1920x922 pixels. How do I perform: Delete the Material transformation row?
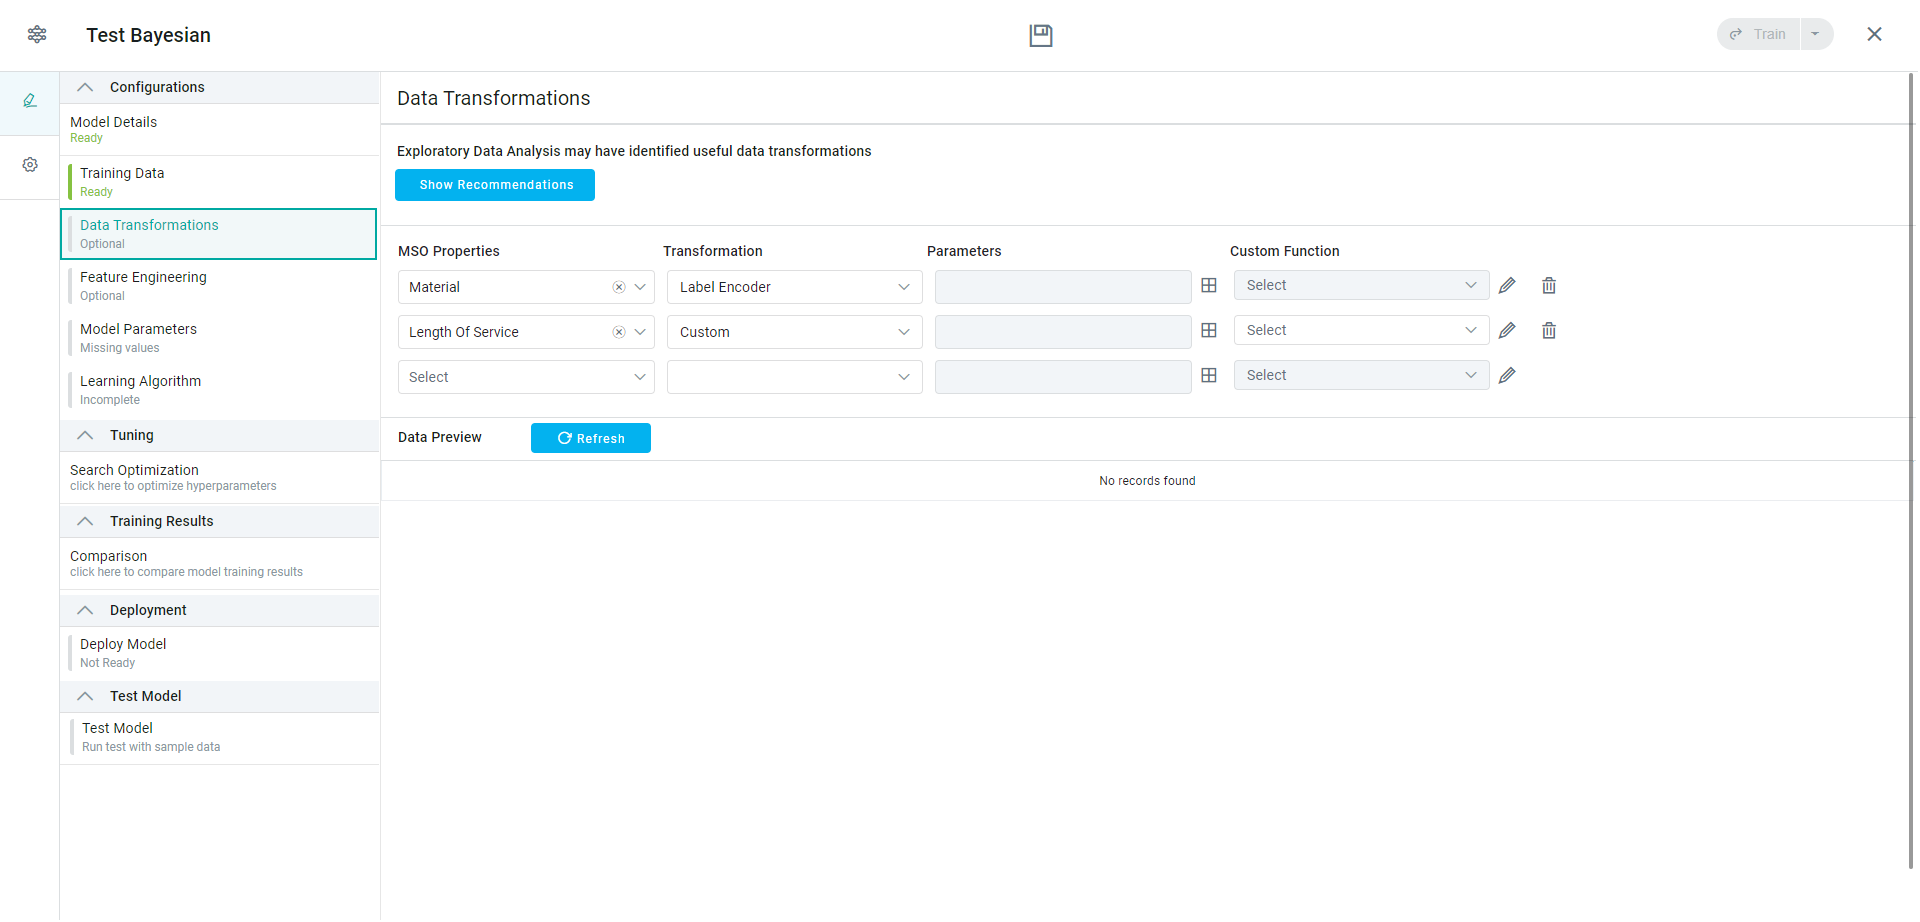pyautogui.click(x=1548, y=286)
